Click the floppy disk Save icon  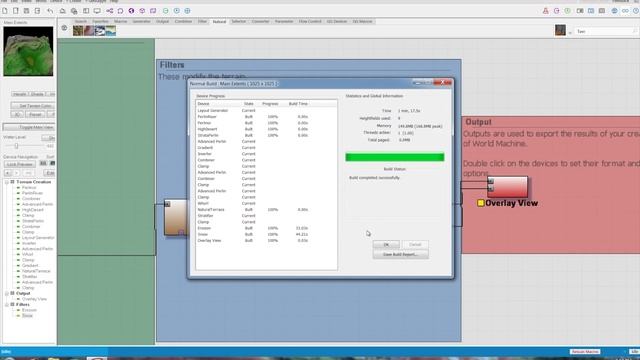click(27, 11)
